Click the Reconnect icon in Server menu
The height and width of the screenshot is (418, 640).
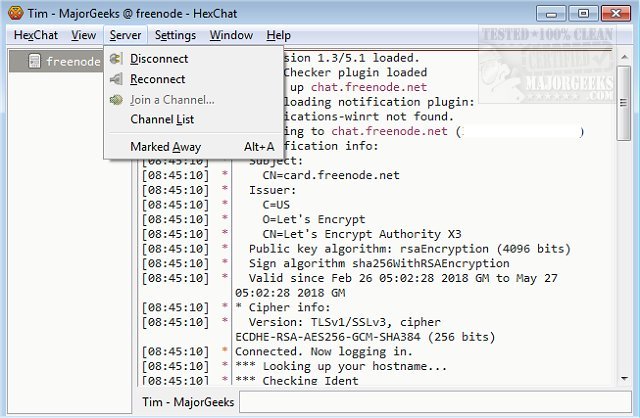(116, 79)
